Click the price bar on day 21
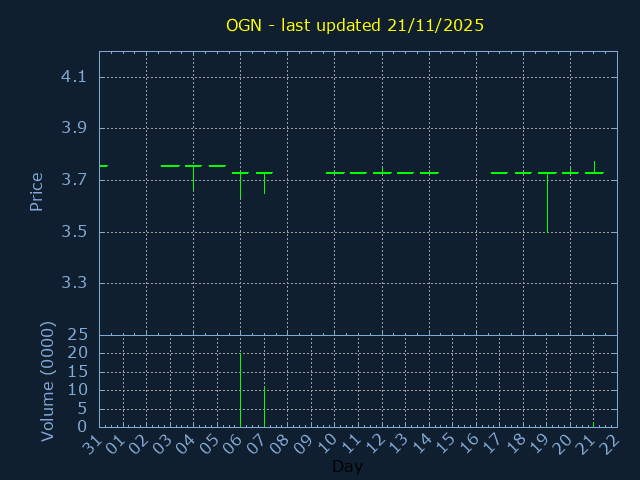 [594, 167]
